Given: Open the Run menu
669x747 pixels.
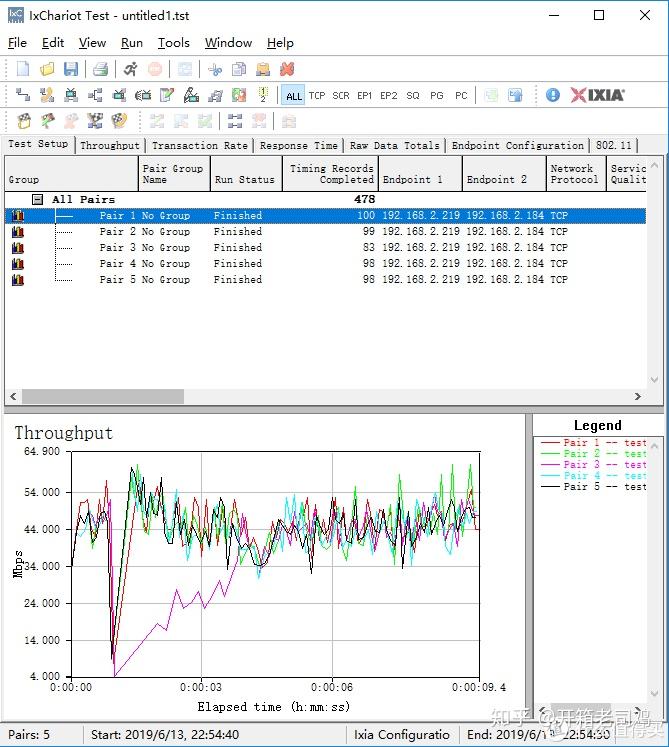Looking at the screenshot, I should click(132, 43).
